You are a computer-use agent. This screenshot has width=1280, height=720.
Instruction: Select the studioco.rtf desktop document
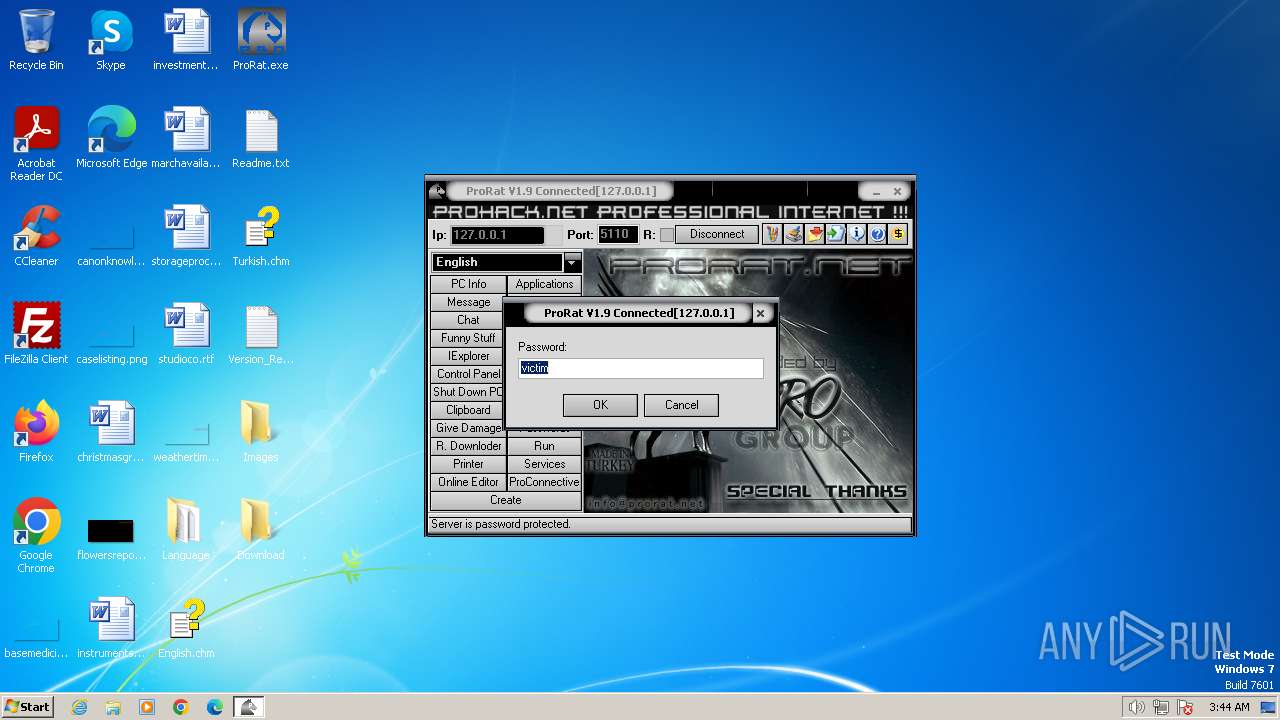tap(186, 334)
